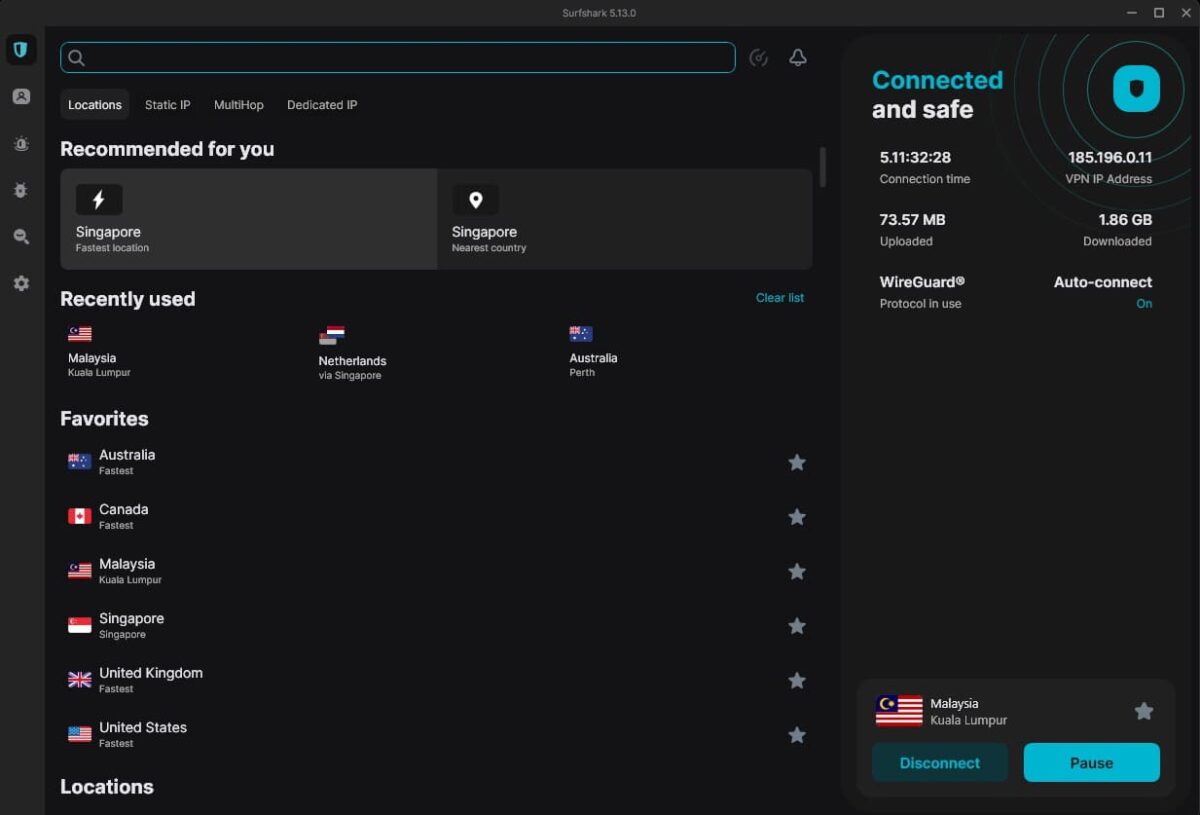Open the Search magnifier icon in sidebar
Viewport: 1200px width, 815px height.
(x=21, y=237)
